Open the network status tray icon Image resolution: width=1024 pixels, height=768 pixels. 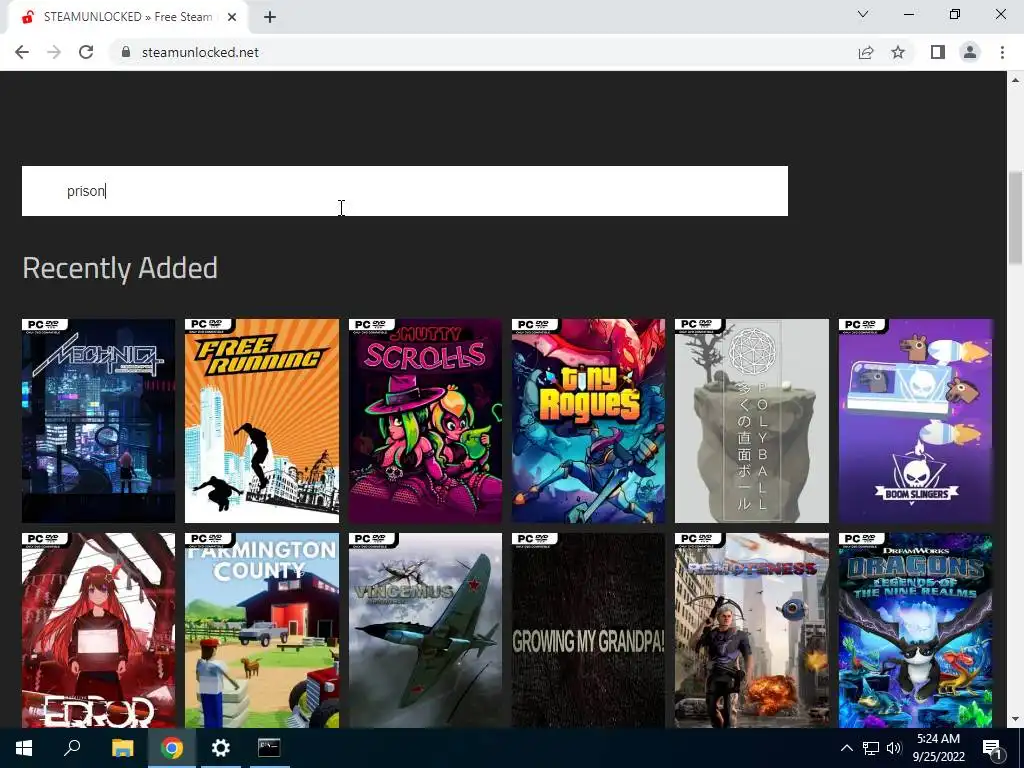point(871,748)
